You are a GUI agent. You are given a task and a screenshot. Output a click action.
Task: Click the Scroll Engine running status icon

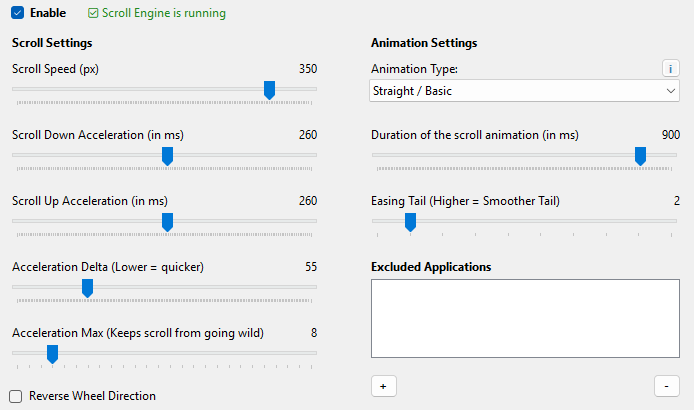(93, 13)
